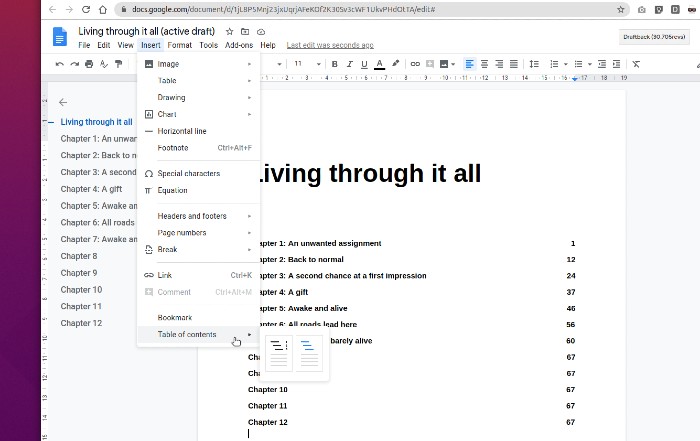
Task: Click the Paint format icon
Action: pyautogui.click(x=118, y=64)
